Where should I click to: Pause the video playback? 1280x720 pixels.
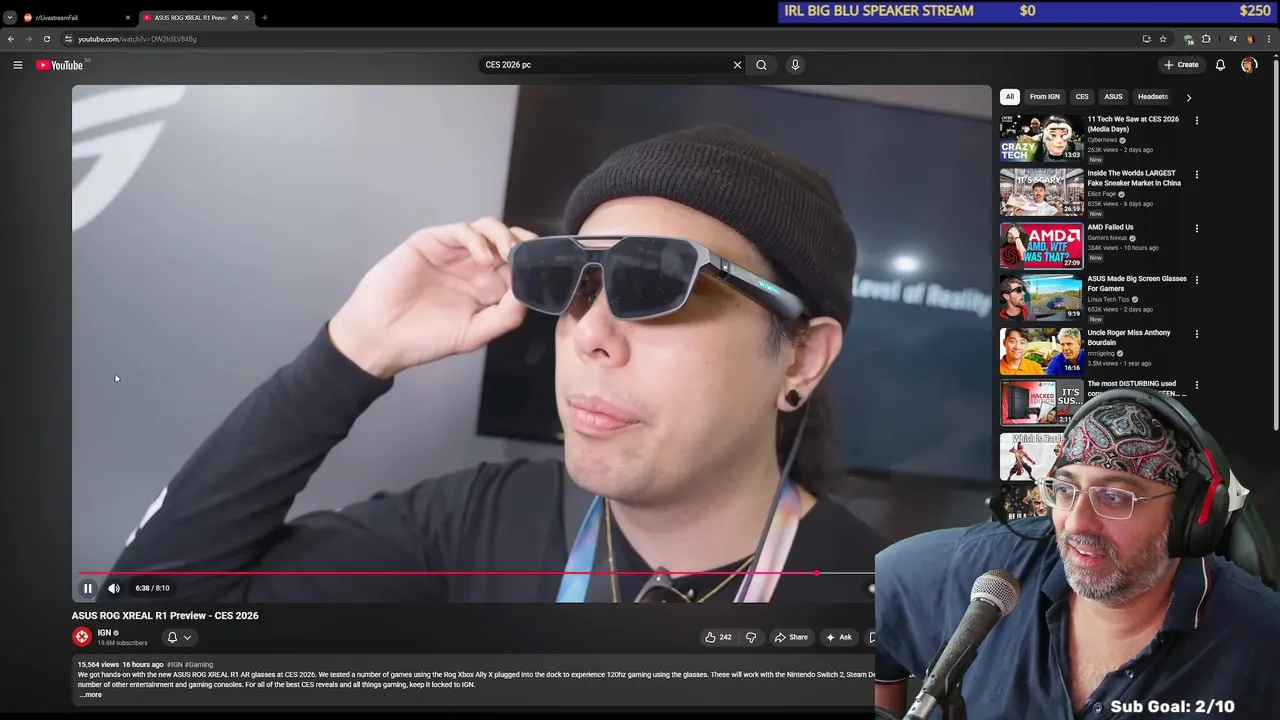88,588
